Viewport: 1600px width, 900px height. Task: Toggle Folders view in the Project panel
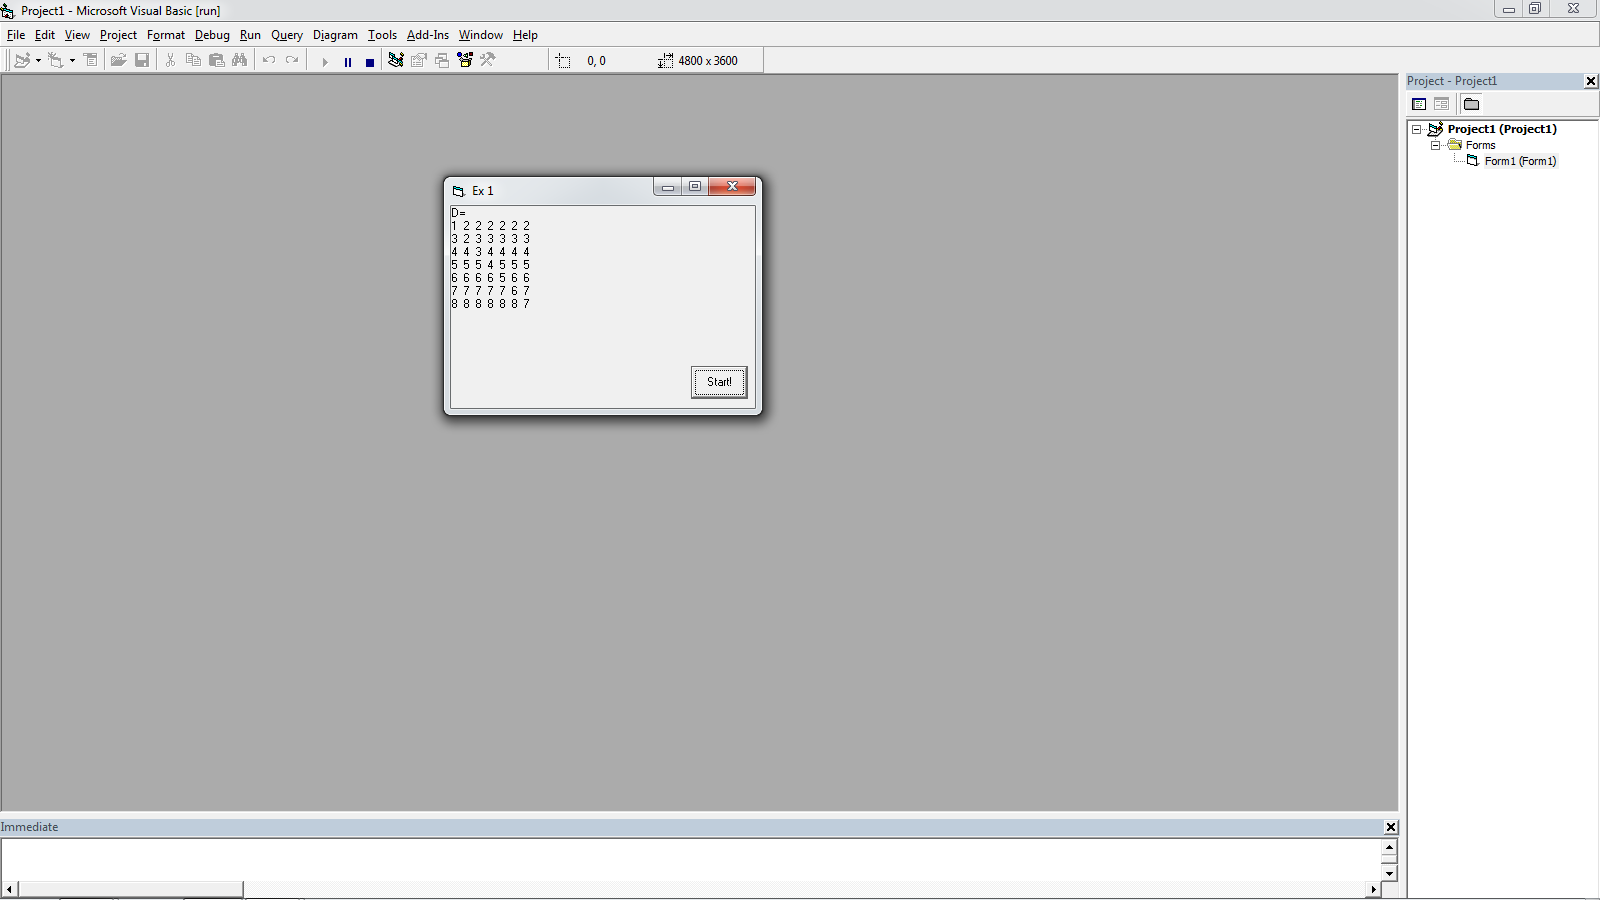(1471, 104)
